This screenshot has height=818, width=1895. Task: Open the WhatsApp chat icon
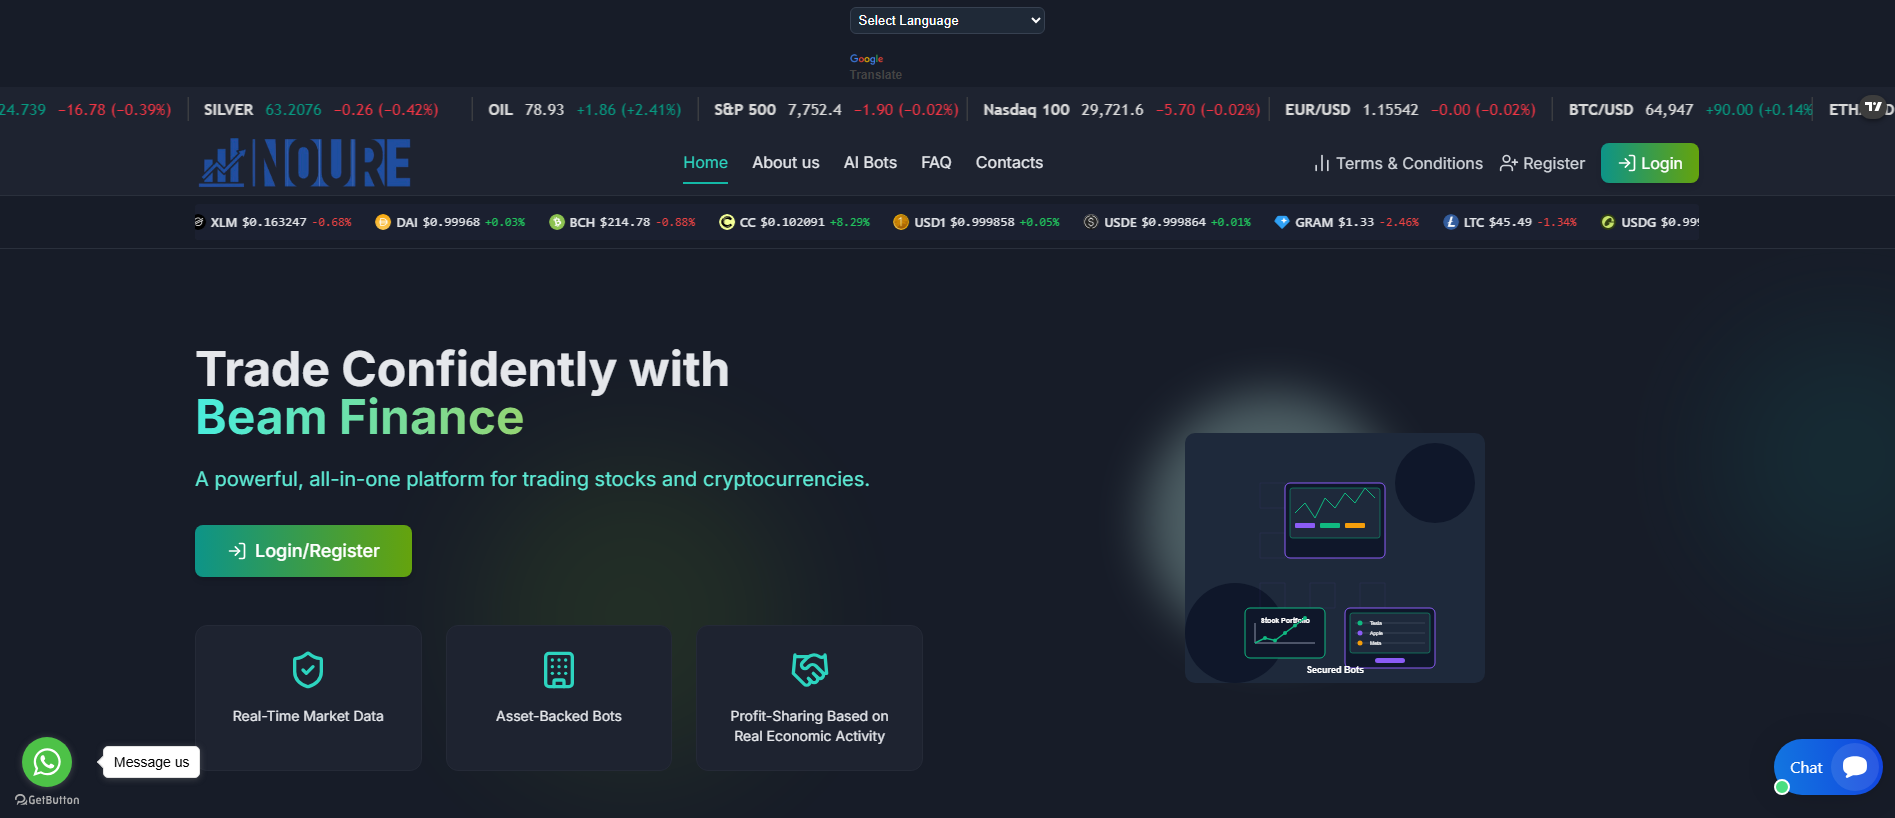coord(47,762)
